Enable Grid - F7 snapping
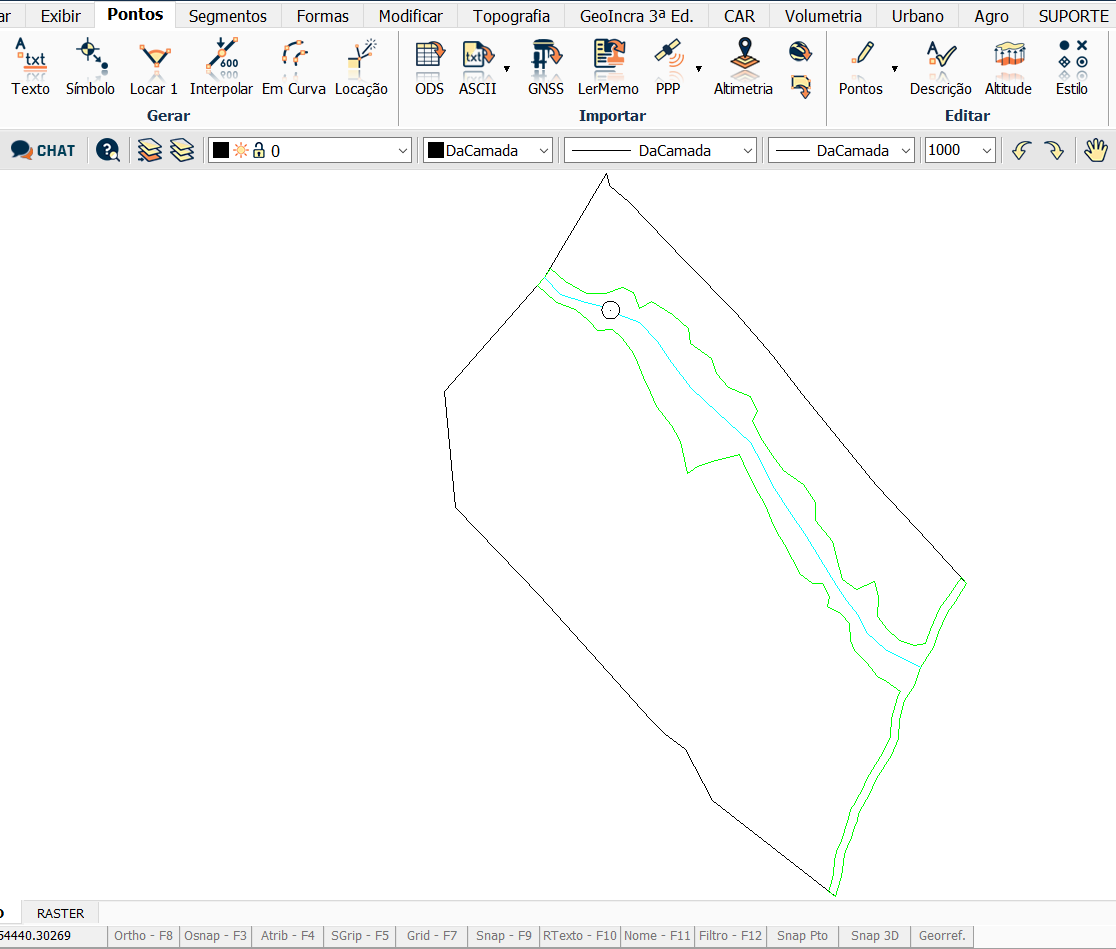Viewport: 1116px width, 949px height. point(431,935)
